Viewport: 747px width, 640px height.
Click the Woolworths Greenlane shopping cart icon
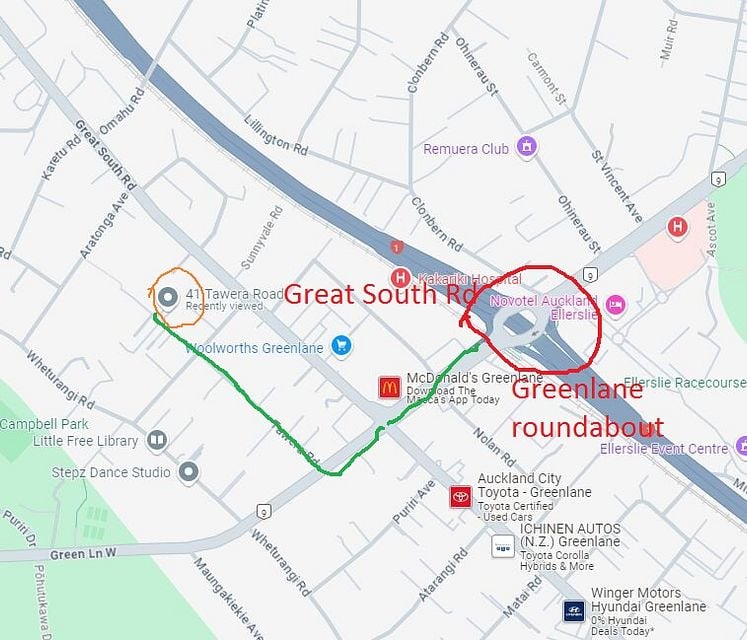point(341,345)
